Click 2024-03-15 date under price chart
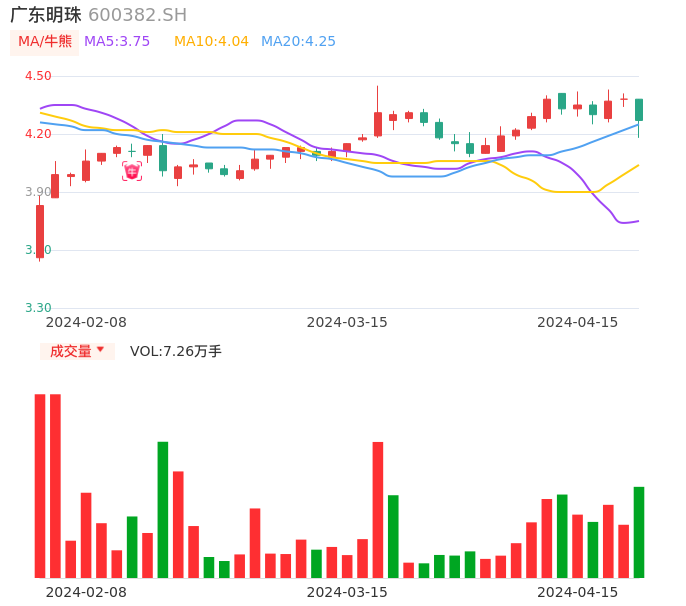686x606 pixels. click(347, 322)
